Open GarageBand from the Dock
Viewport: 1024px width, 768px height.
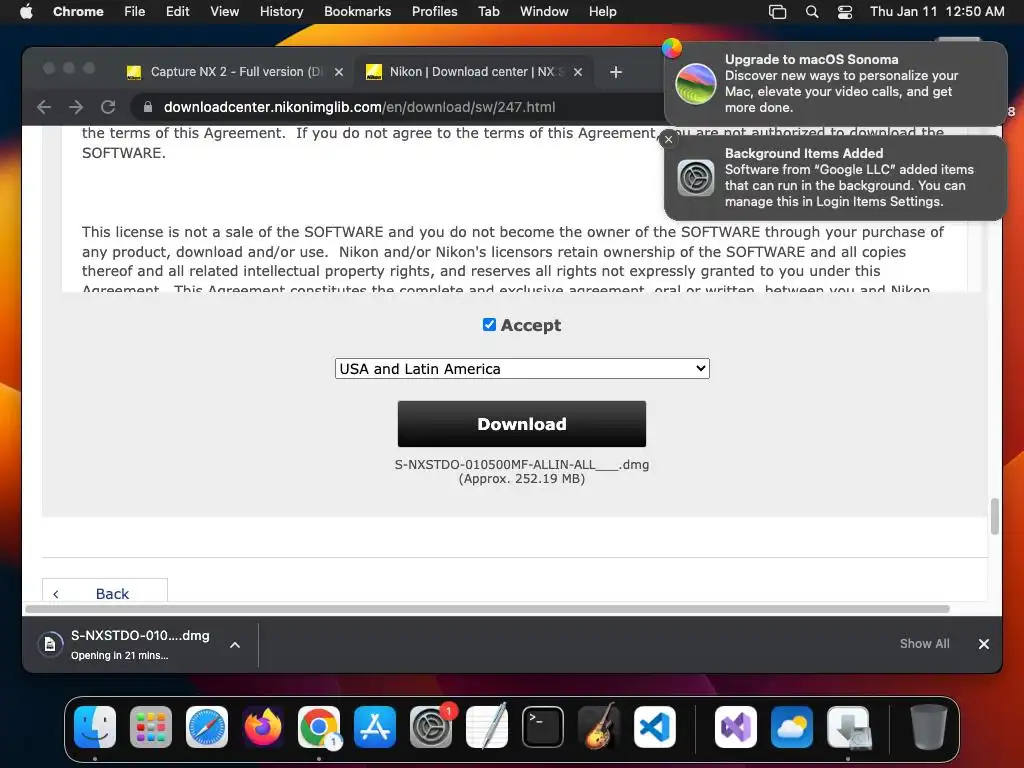point(599,727)
